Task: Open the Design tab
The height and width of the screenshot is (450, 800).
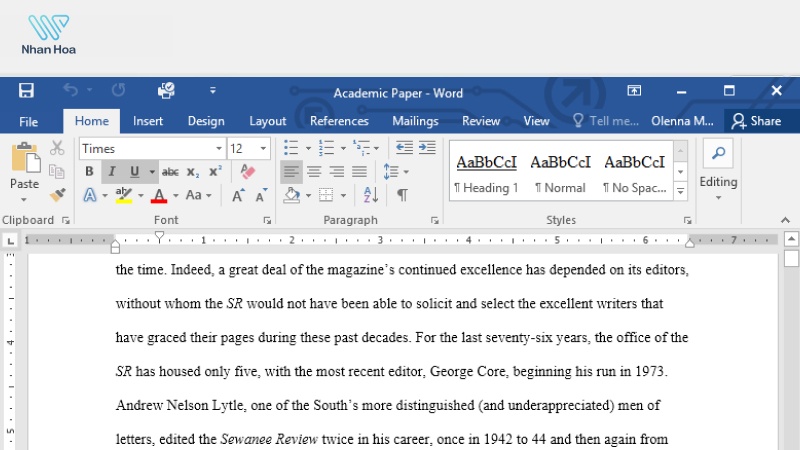Action: [x=206, y=121]
